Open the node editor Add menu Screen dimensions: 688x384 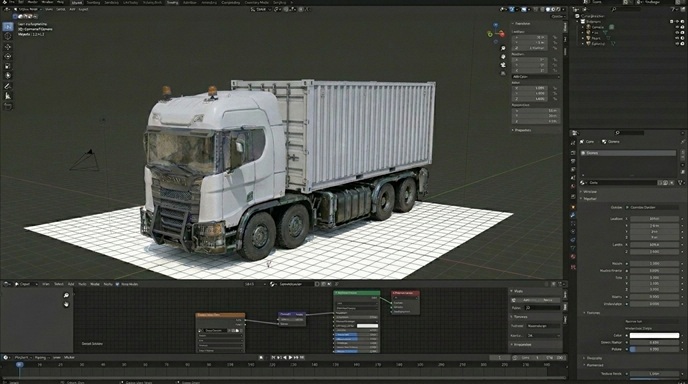coord(71,284)
